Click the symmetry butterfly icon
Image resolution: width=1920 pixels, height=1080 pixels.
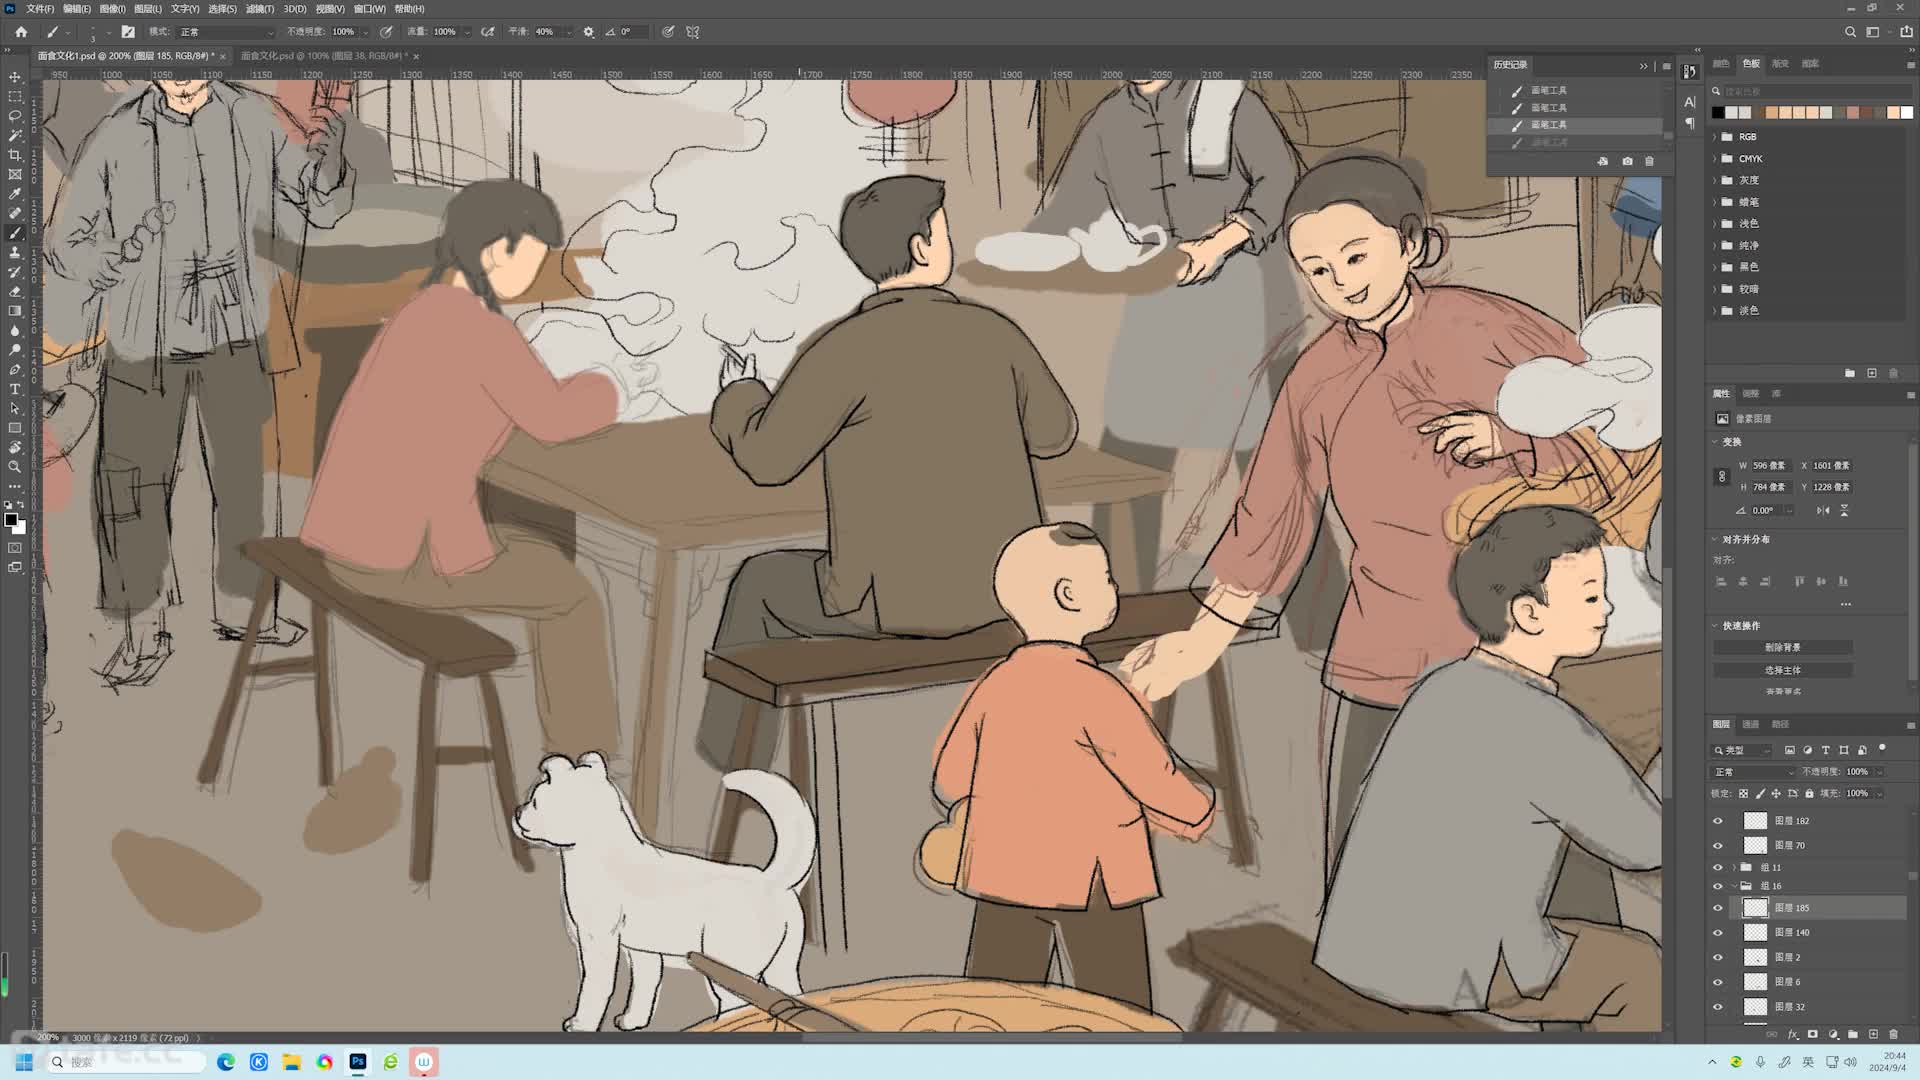[693, 32]
